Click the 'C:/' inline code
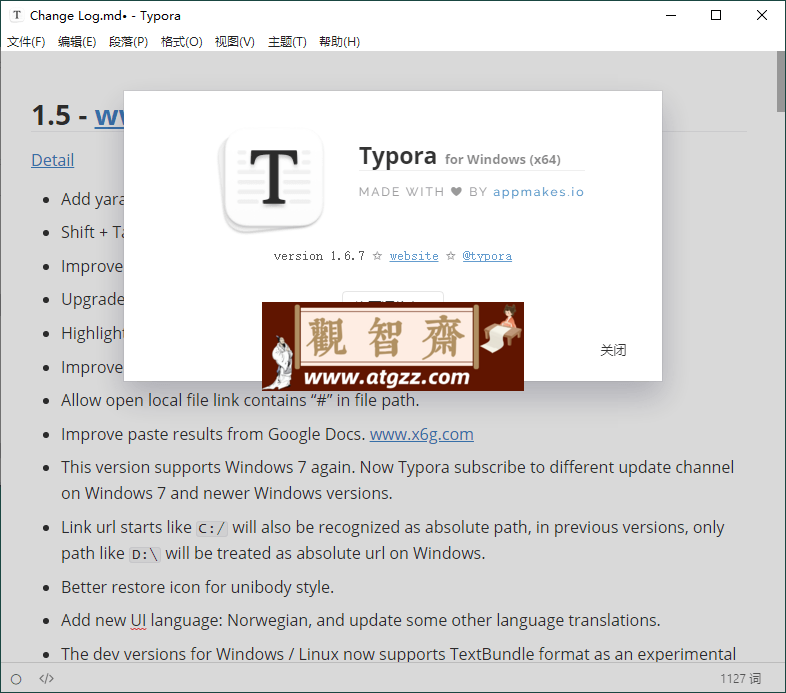Image resolution: width=786 pixels, height=693 pixels. [212, 528]
